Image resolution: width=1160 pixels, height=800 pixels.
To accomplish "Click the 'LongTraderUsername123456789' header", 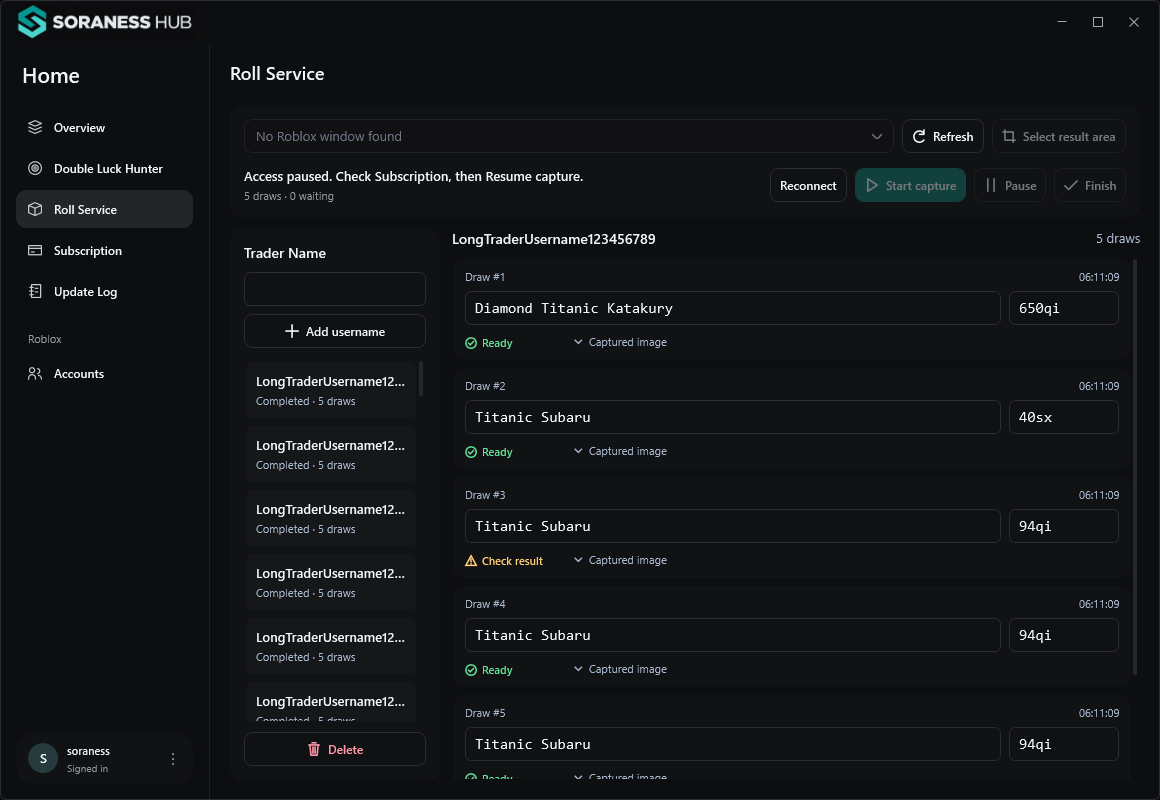I will pos(553,239).
